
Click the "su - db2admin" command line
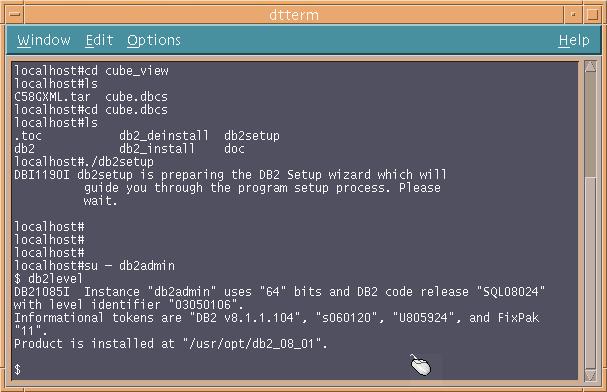pyautogui.click(x=94, y=265)
